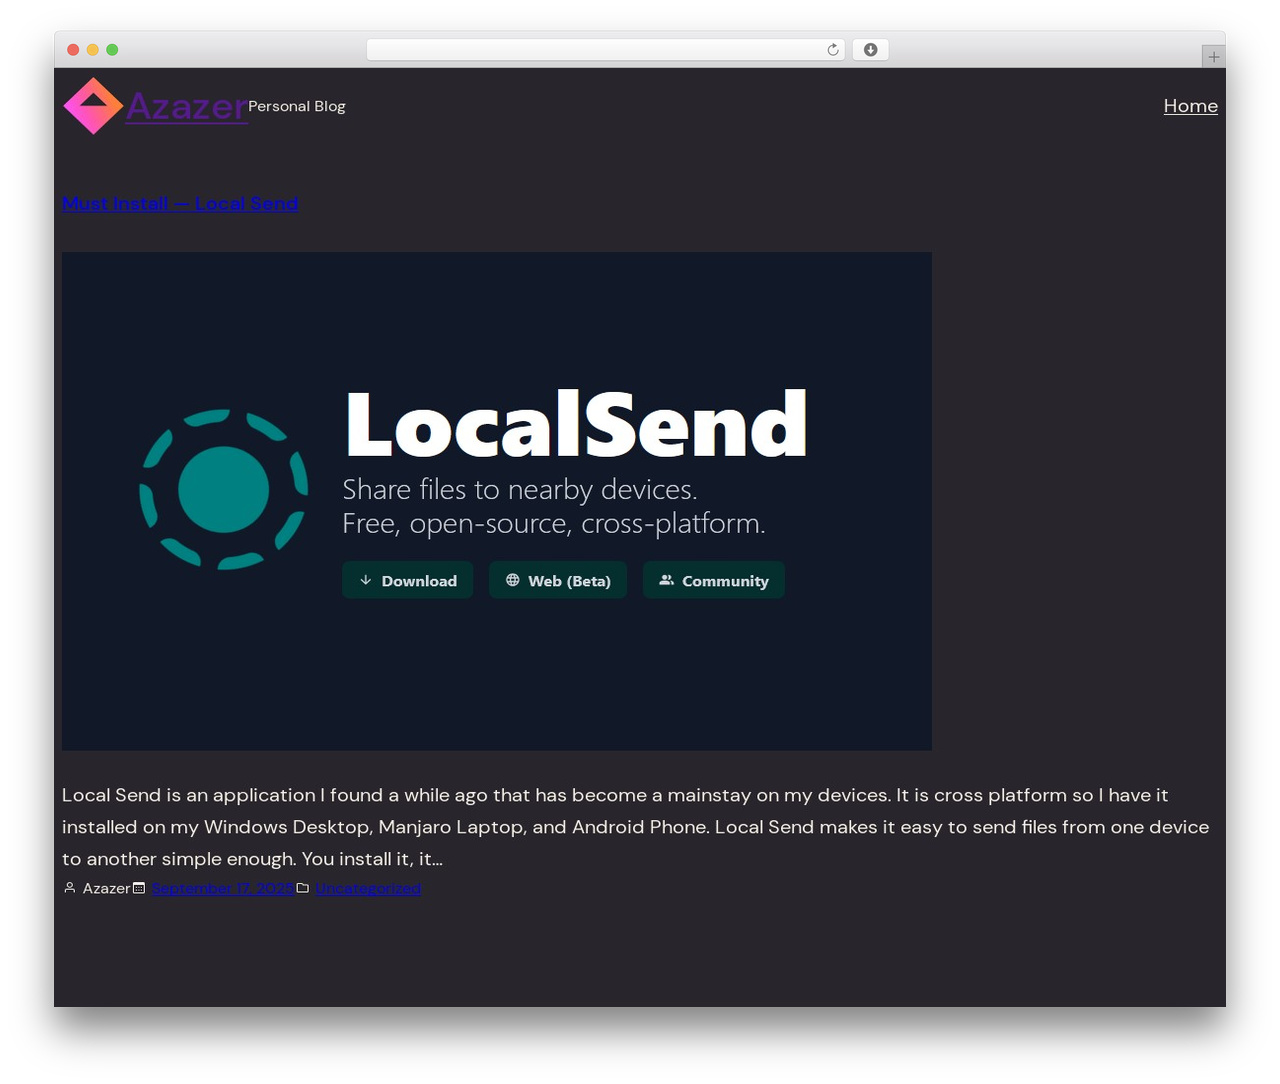The height and width of the screenshot is (1084, 1280).
Task: Click the LocalSend featured image
Action: (x=497, y=501)
